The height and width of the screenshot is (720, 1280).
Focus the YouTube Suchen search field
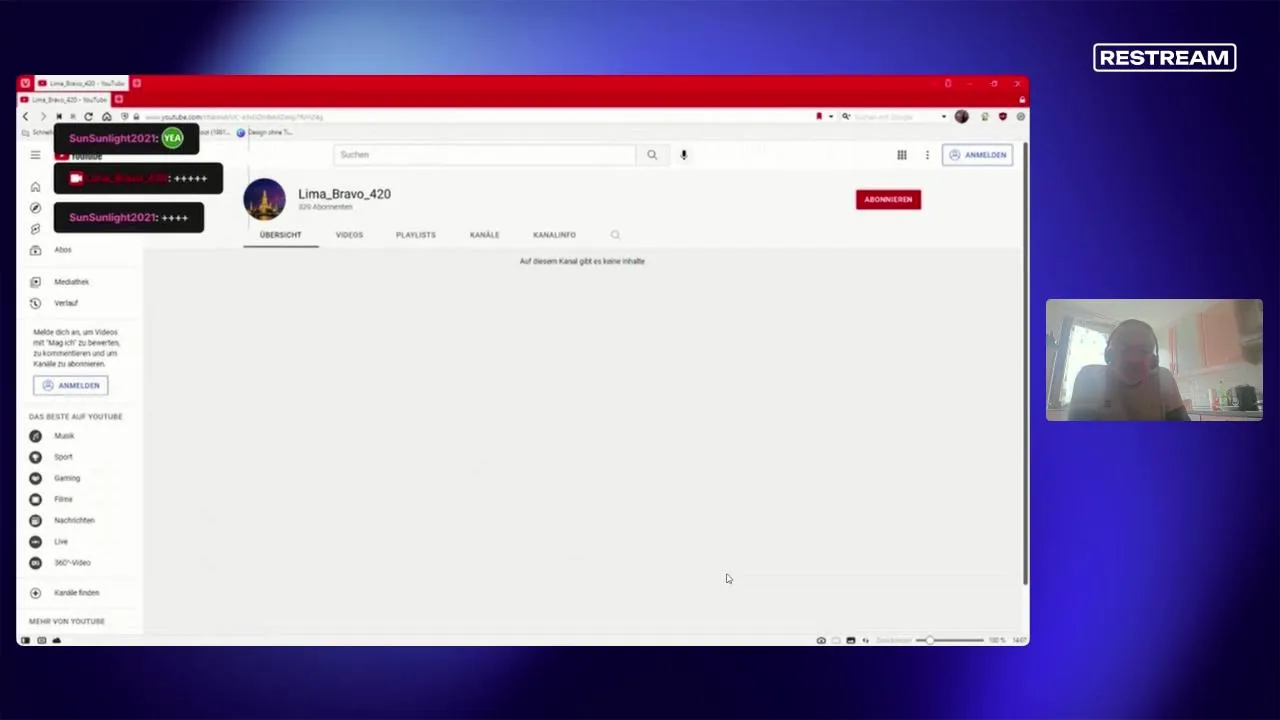pos(485,155)
